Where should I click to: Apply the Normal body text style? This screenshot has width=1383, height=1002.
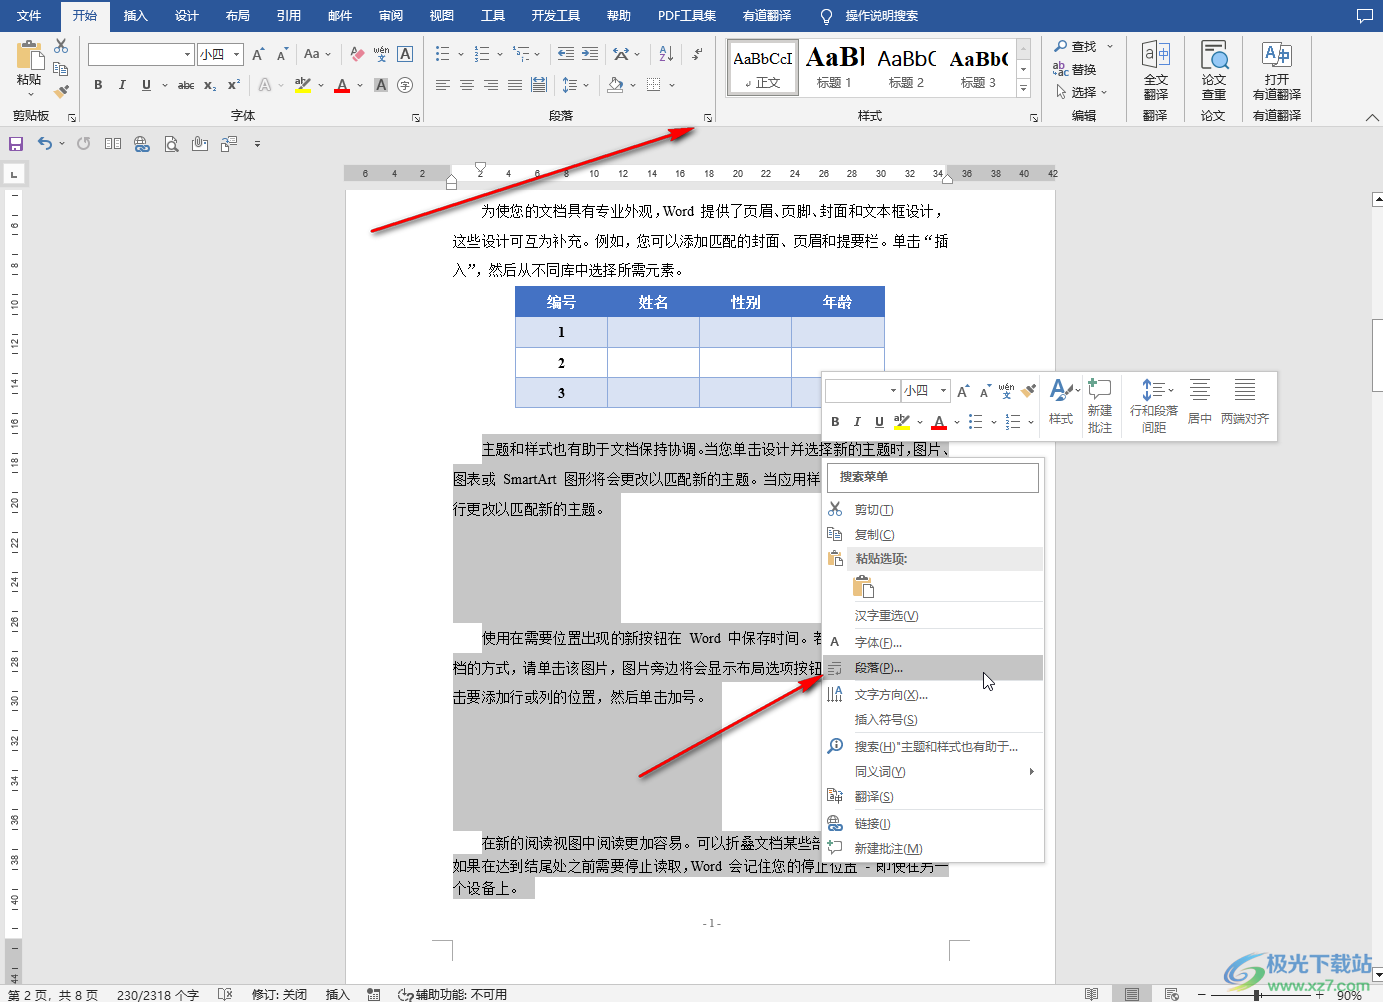tap(763, 67)
